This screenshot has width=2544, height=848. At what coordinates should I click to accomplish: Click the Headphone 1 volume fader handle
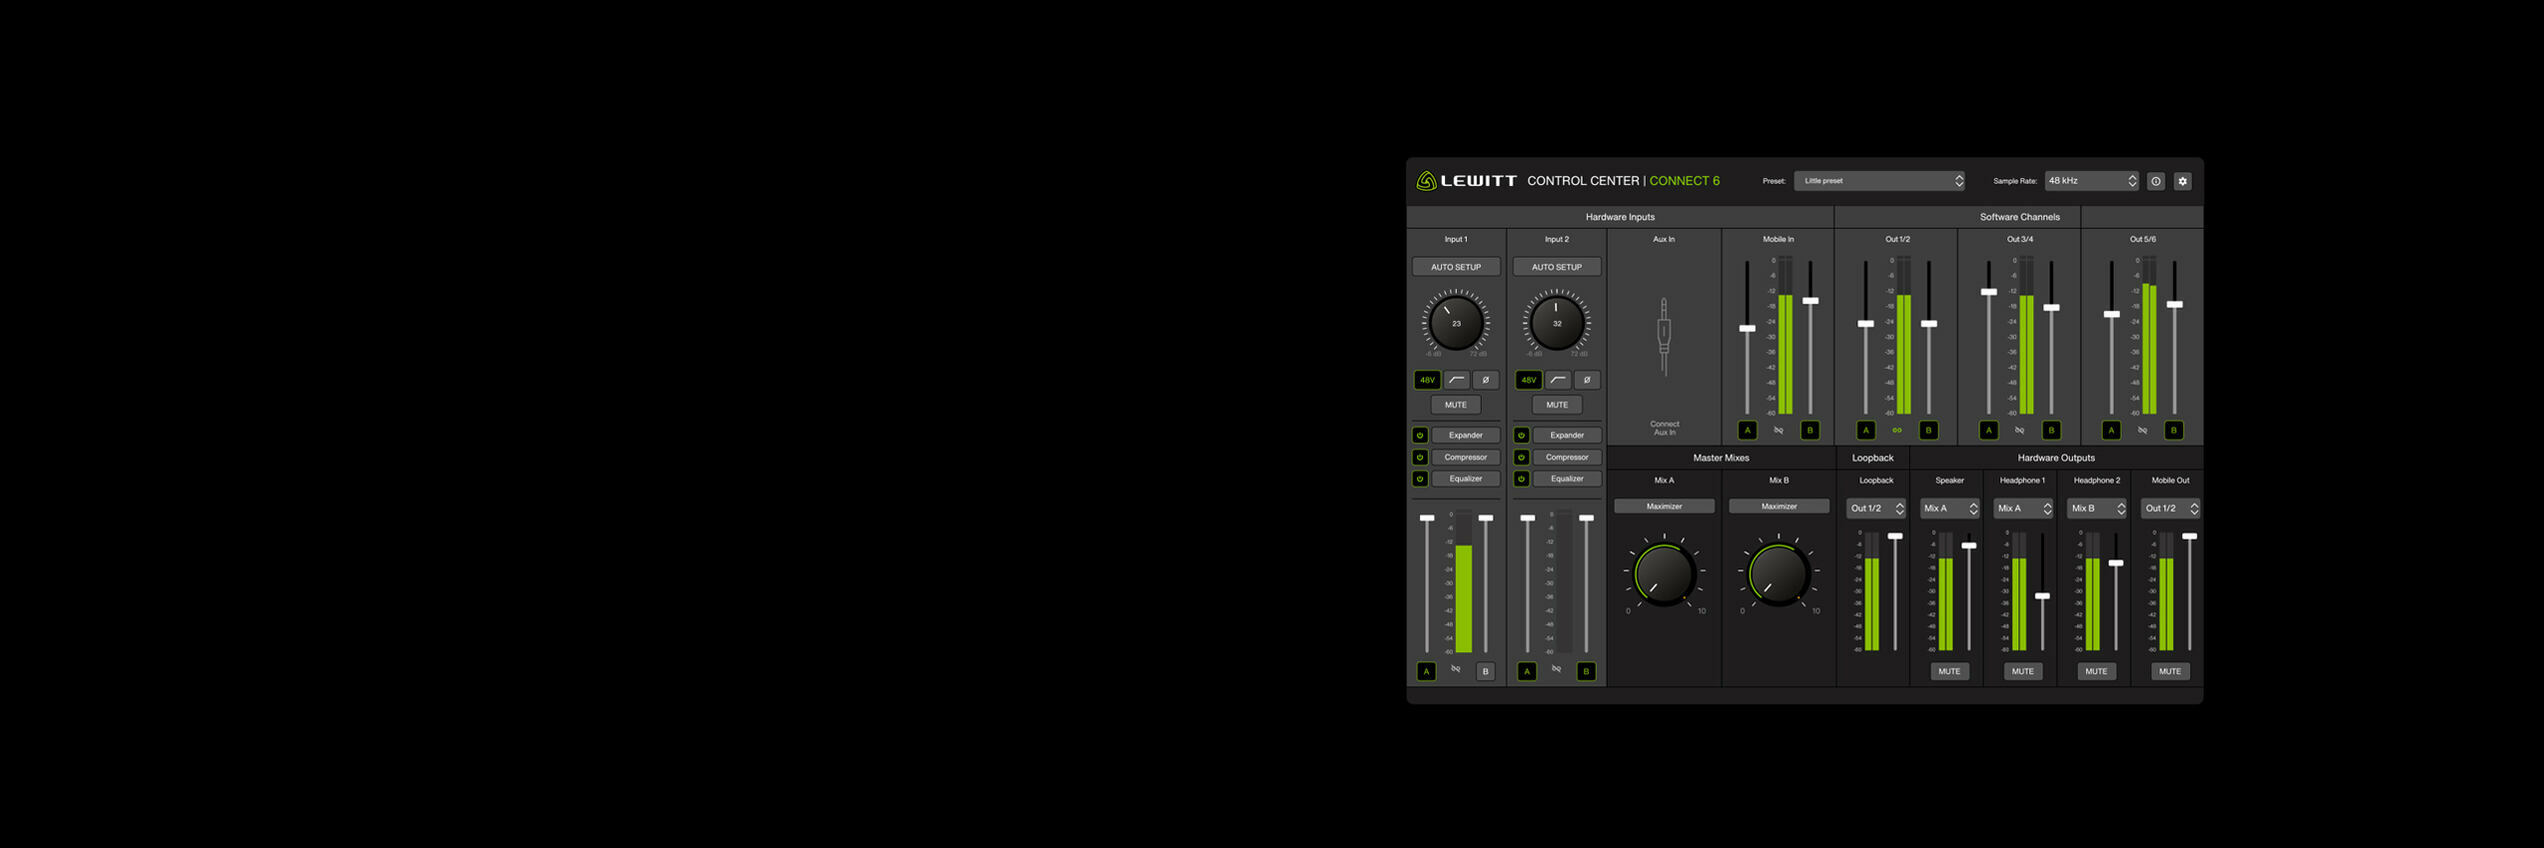(x=2042, y=596)
